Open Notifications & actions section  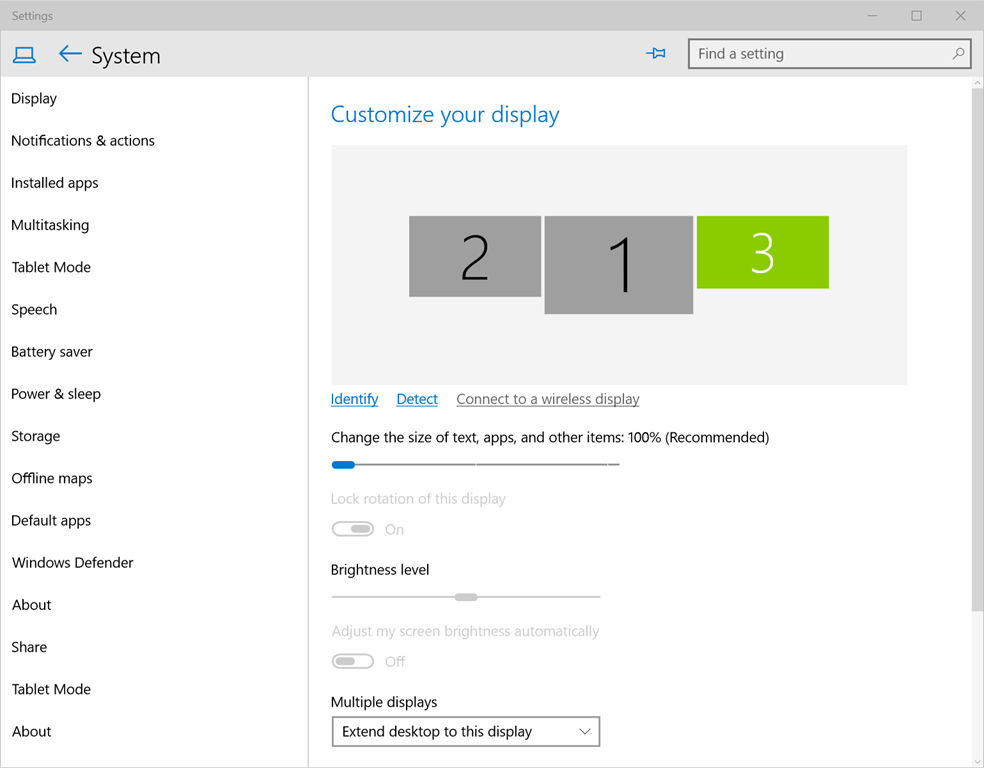click(x=83, y=141)
